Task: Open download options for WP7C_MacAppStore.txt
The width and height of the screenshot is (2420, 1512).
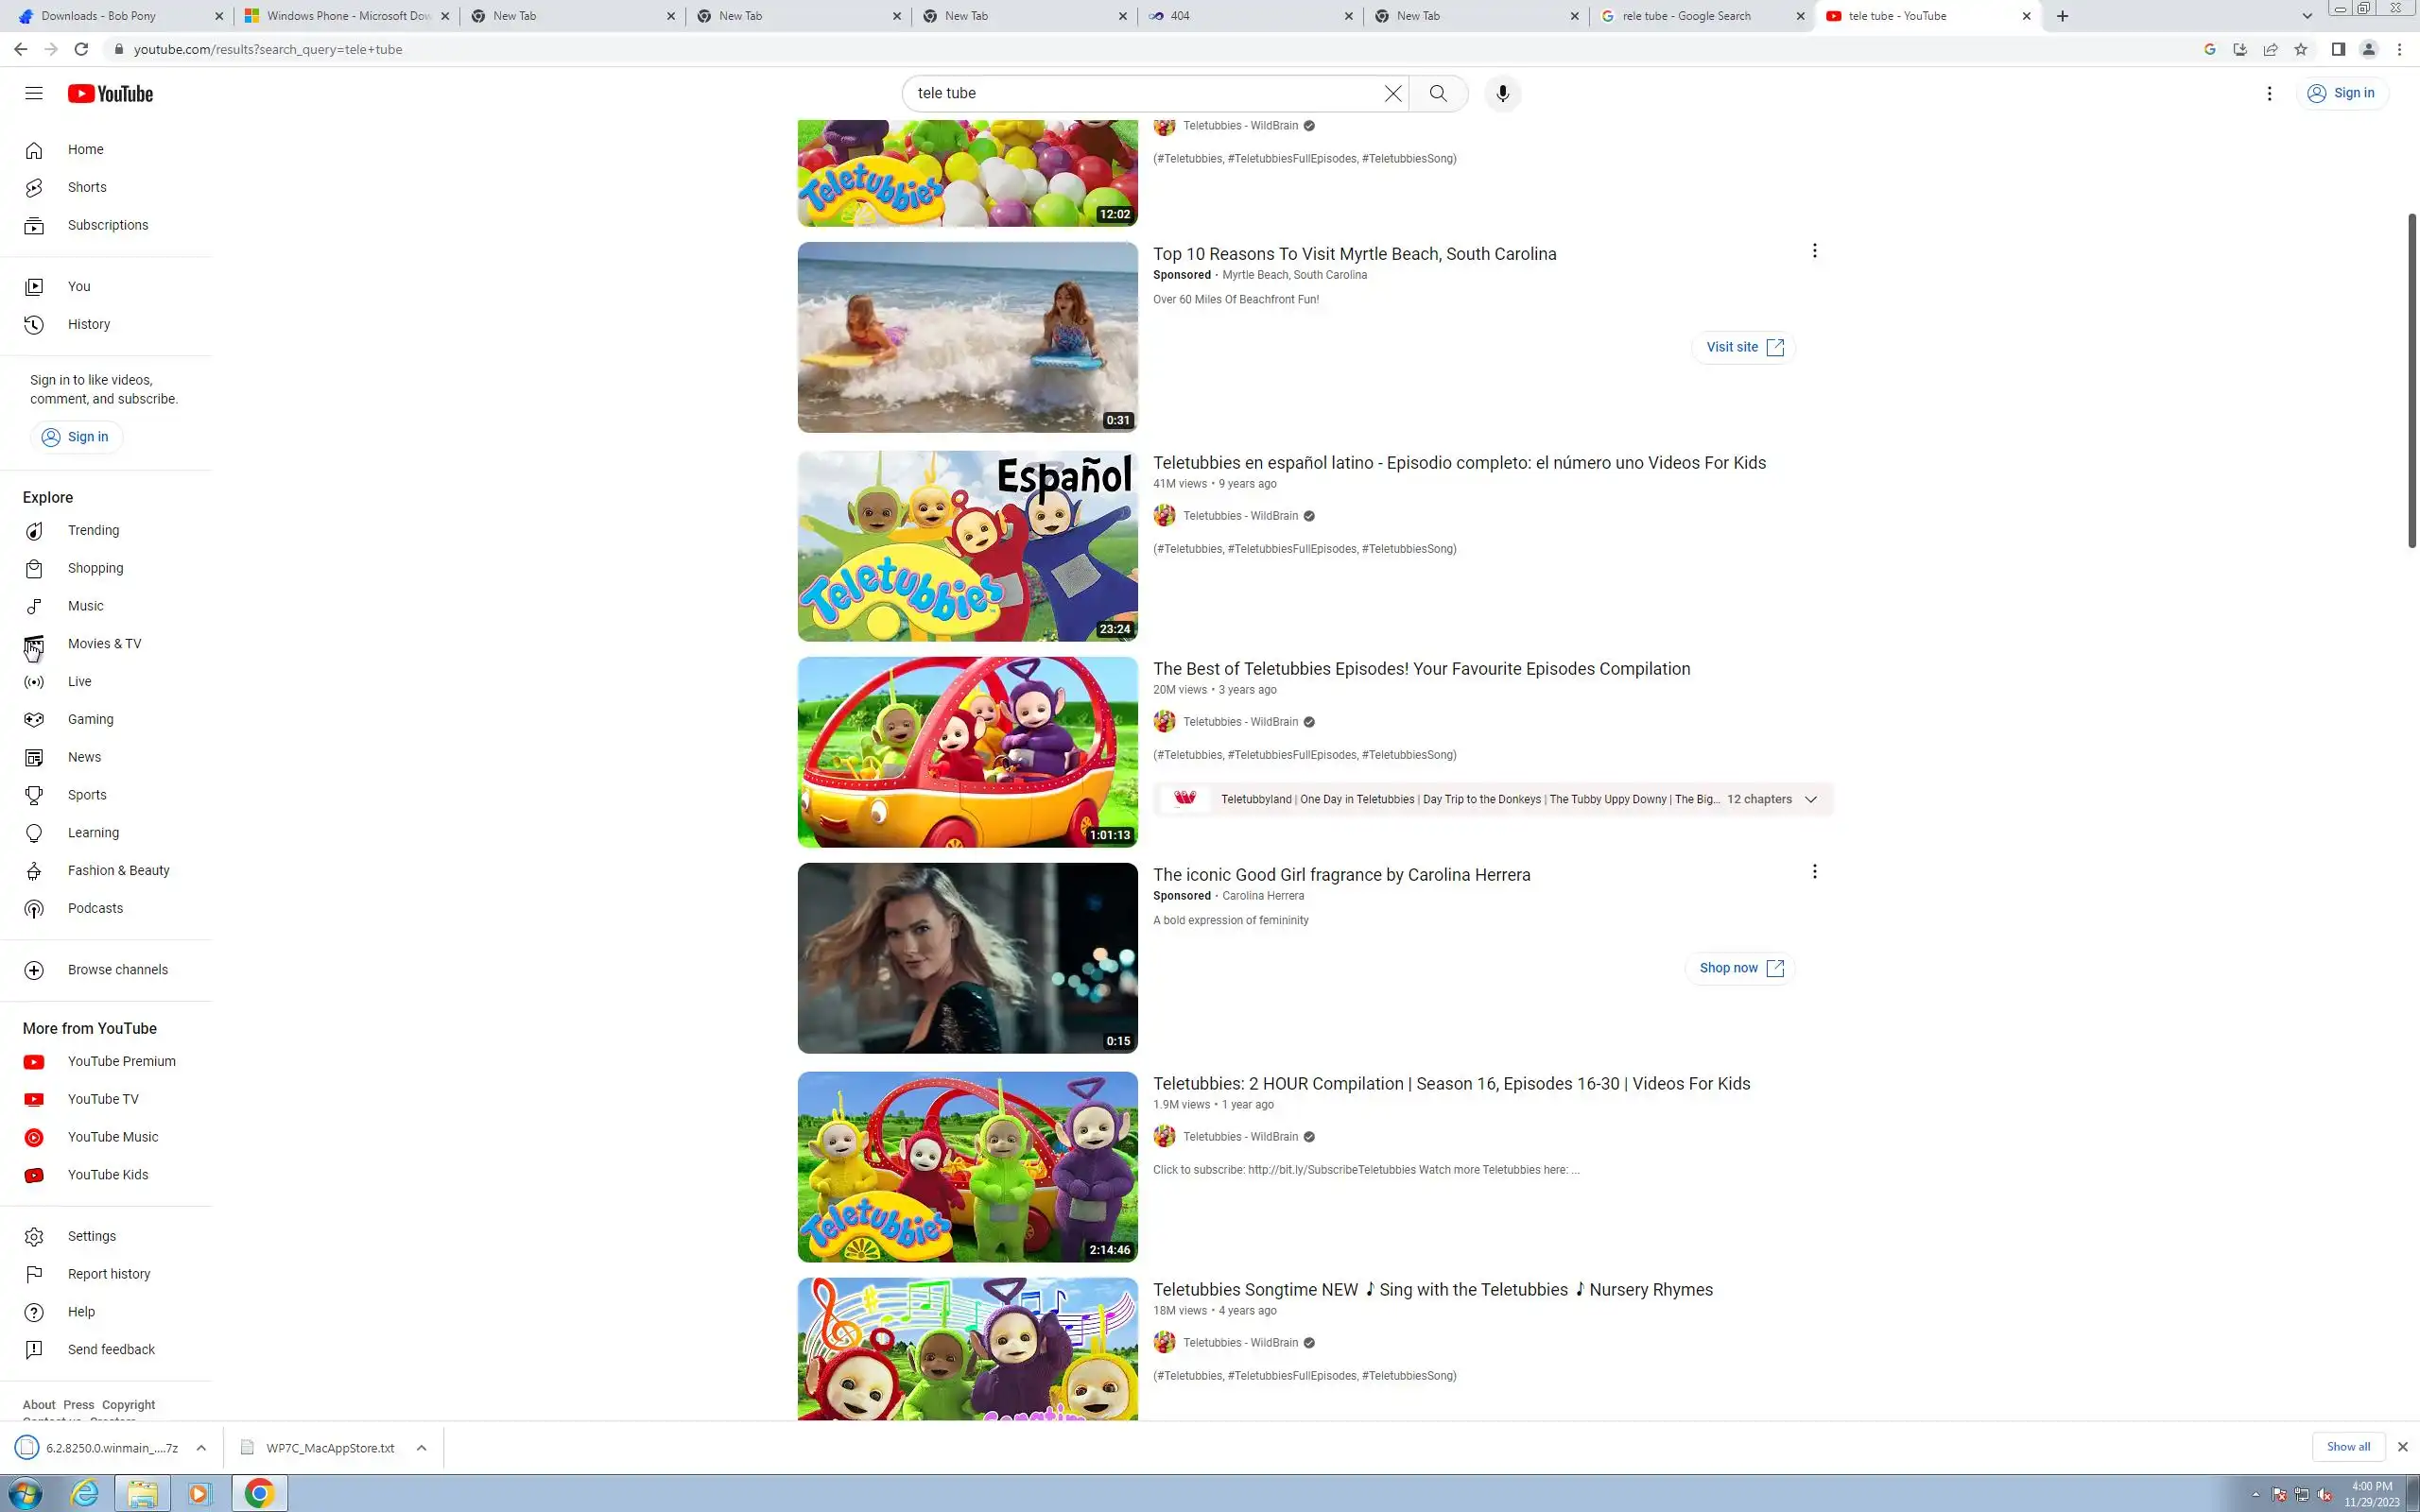Action: pos(421,1447)
